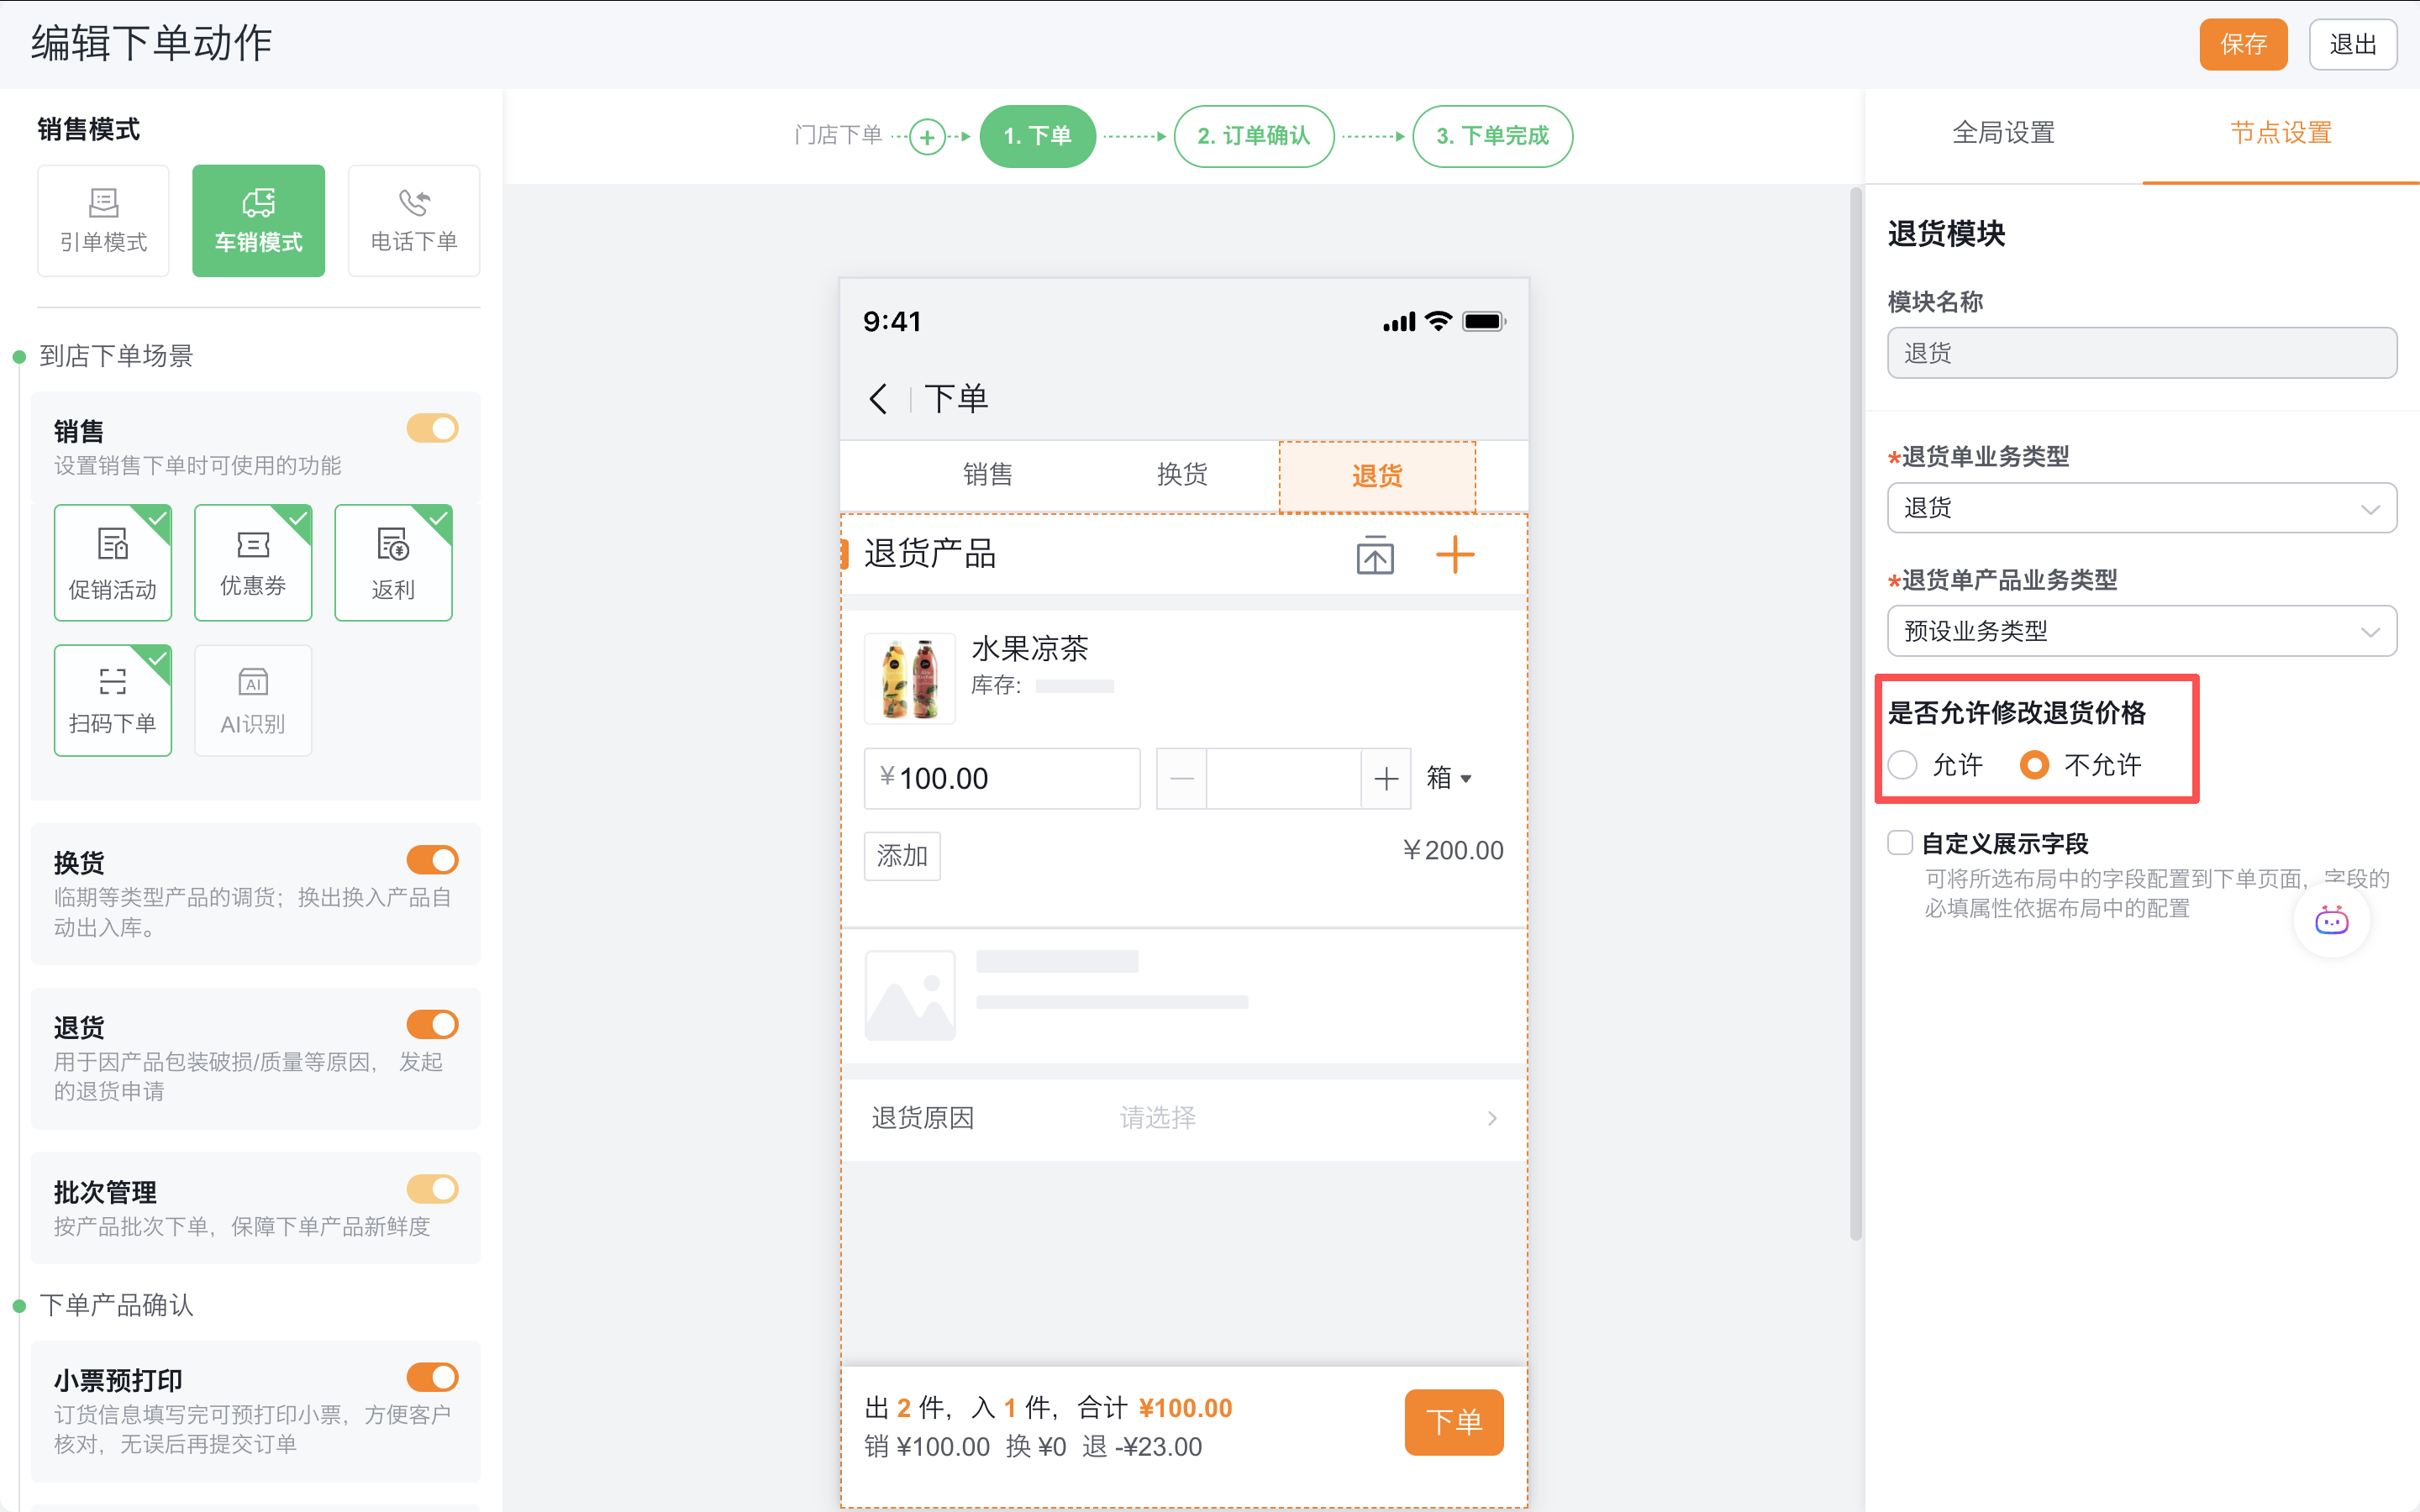
Task: Toggle the 扫码下单 feature icon
Action: pos(113,700)
